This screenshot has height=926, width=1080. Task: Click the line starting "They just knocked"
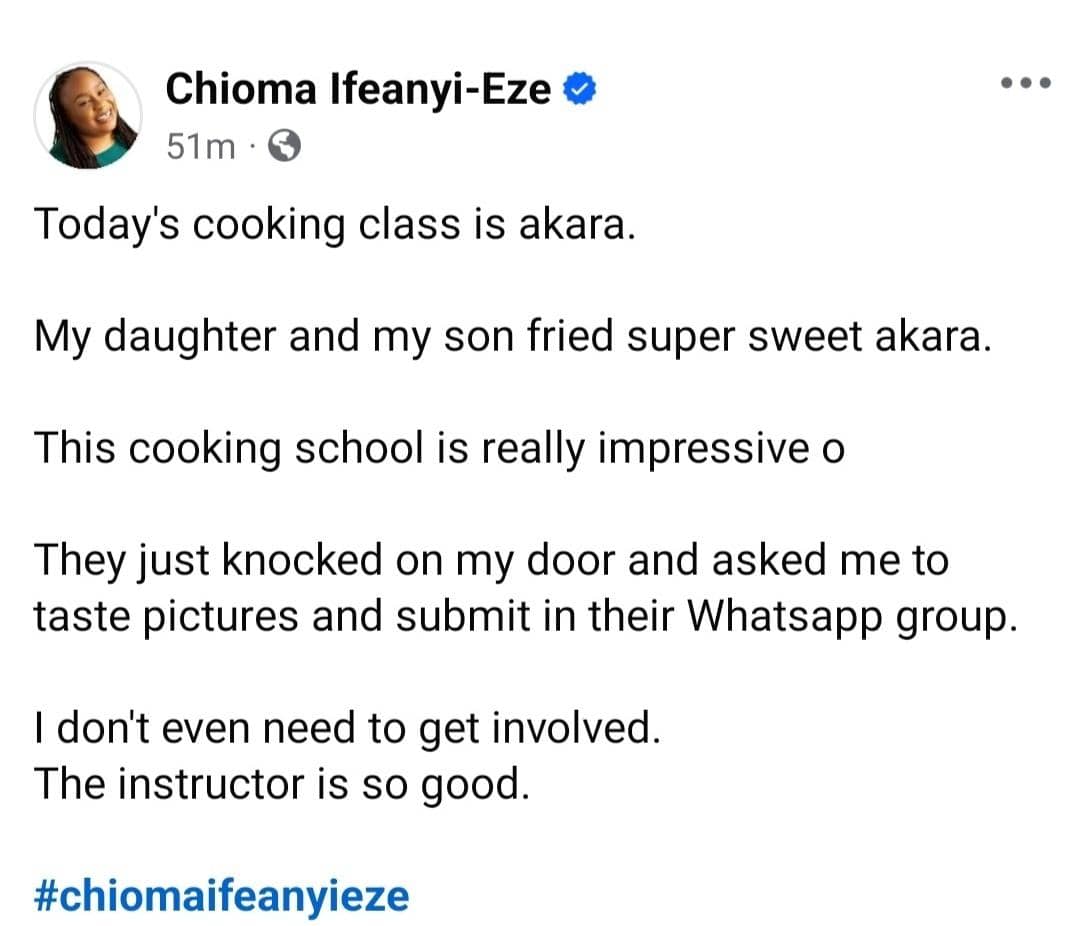pos(491,560)
